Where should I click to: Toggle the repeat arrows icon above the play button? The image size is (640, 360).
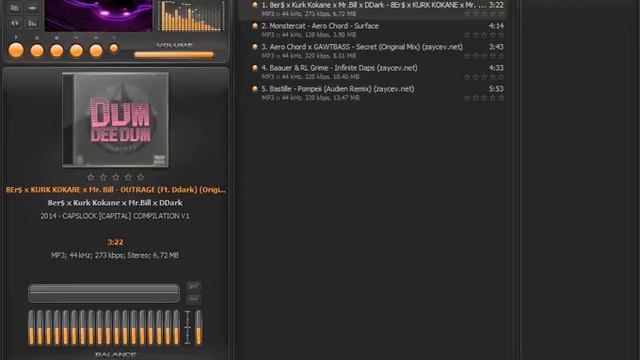click(x=15, y=23)
